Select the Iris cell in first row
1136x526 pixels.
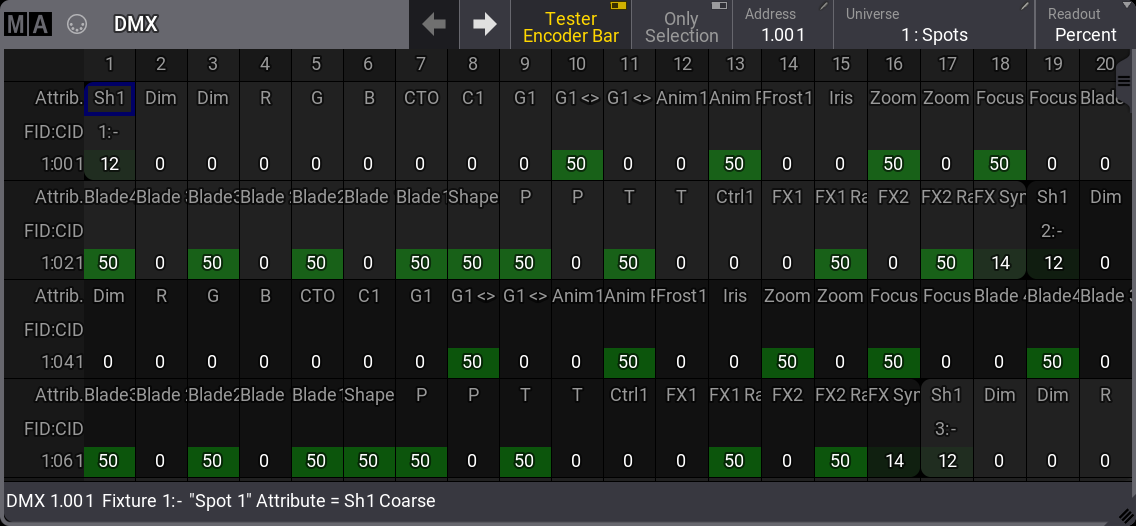840,98
